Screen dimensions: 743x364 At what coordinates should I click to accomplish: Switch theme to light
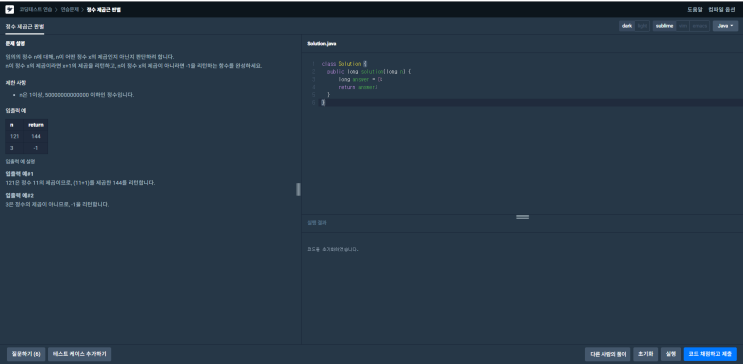[x=642, y=26]
